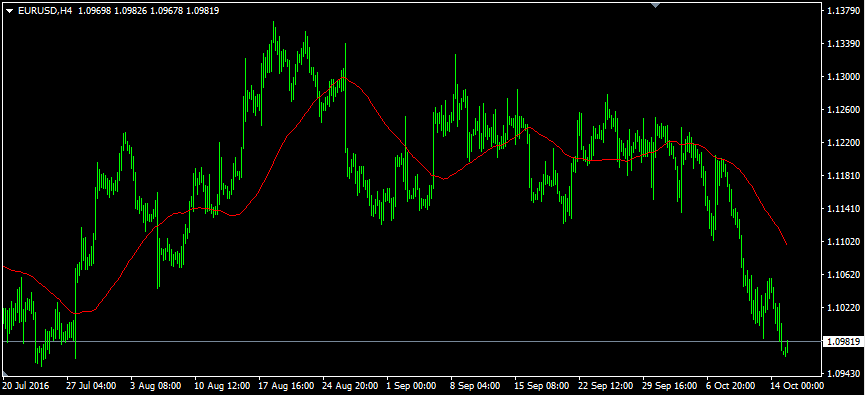Click the 1.12200 price scale label
Screen dimensions: 865x395
click(843, 143)
